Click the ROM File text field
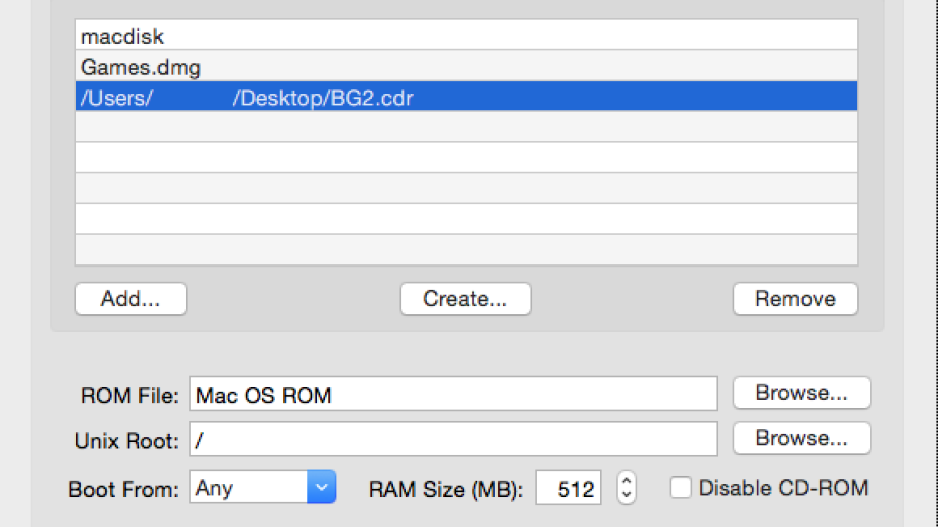 453,394
